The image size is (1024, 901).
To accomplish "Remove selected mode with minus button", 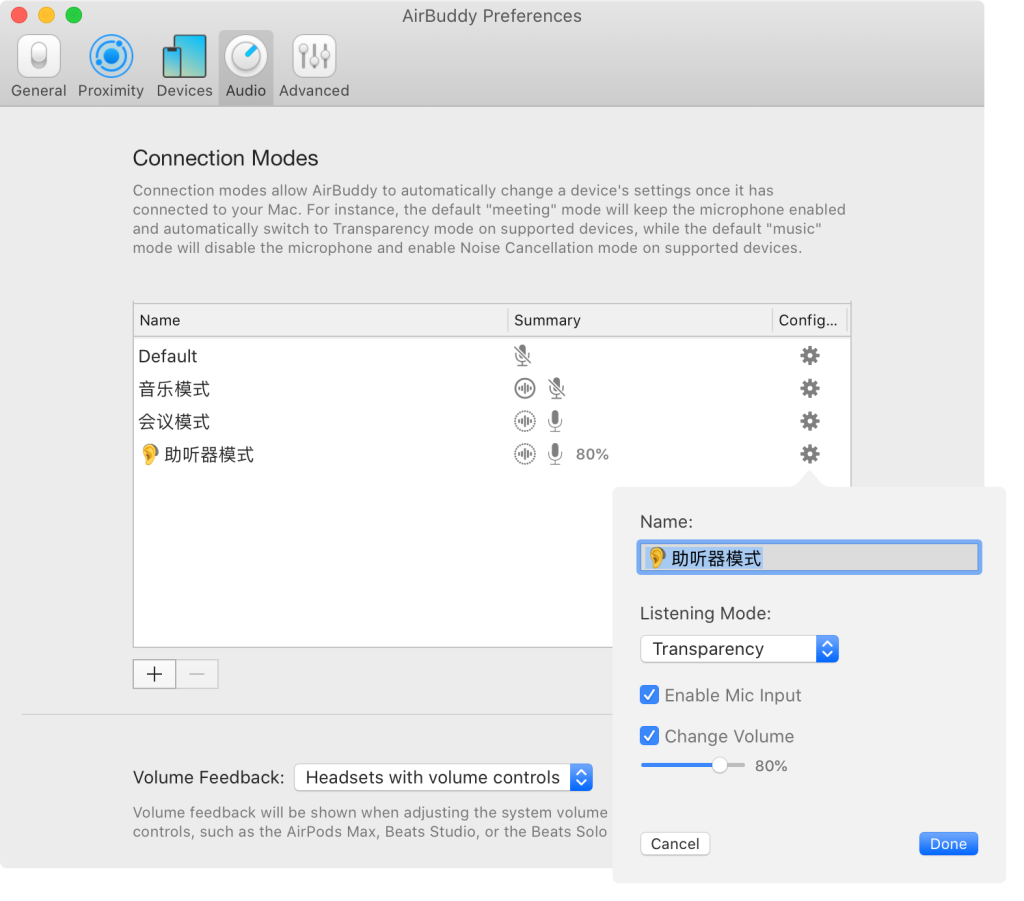I will point(197,674).
